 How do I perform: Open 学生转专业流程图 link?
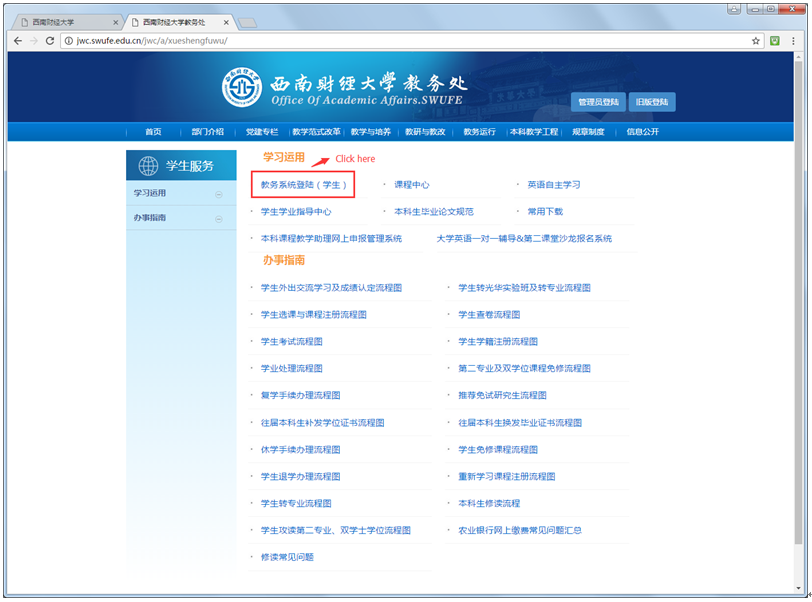pyautogui.click(x=296, y=503)
